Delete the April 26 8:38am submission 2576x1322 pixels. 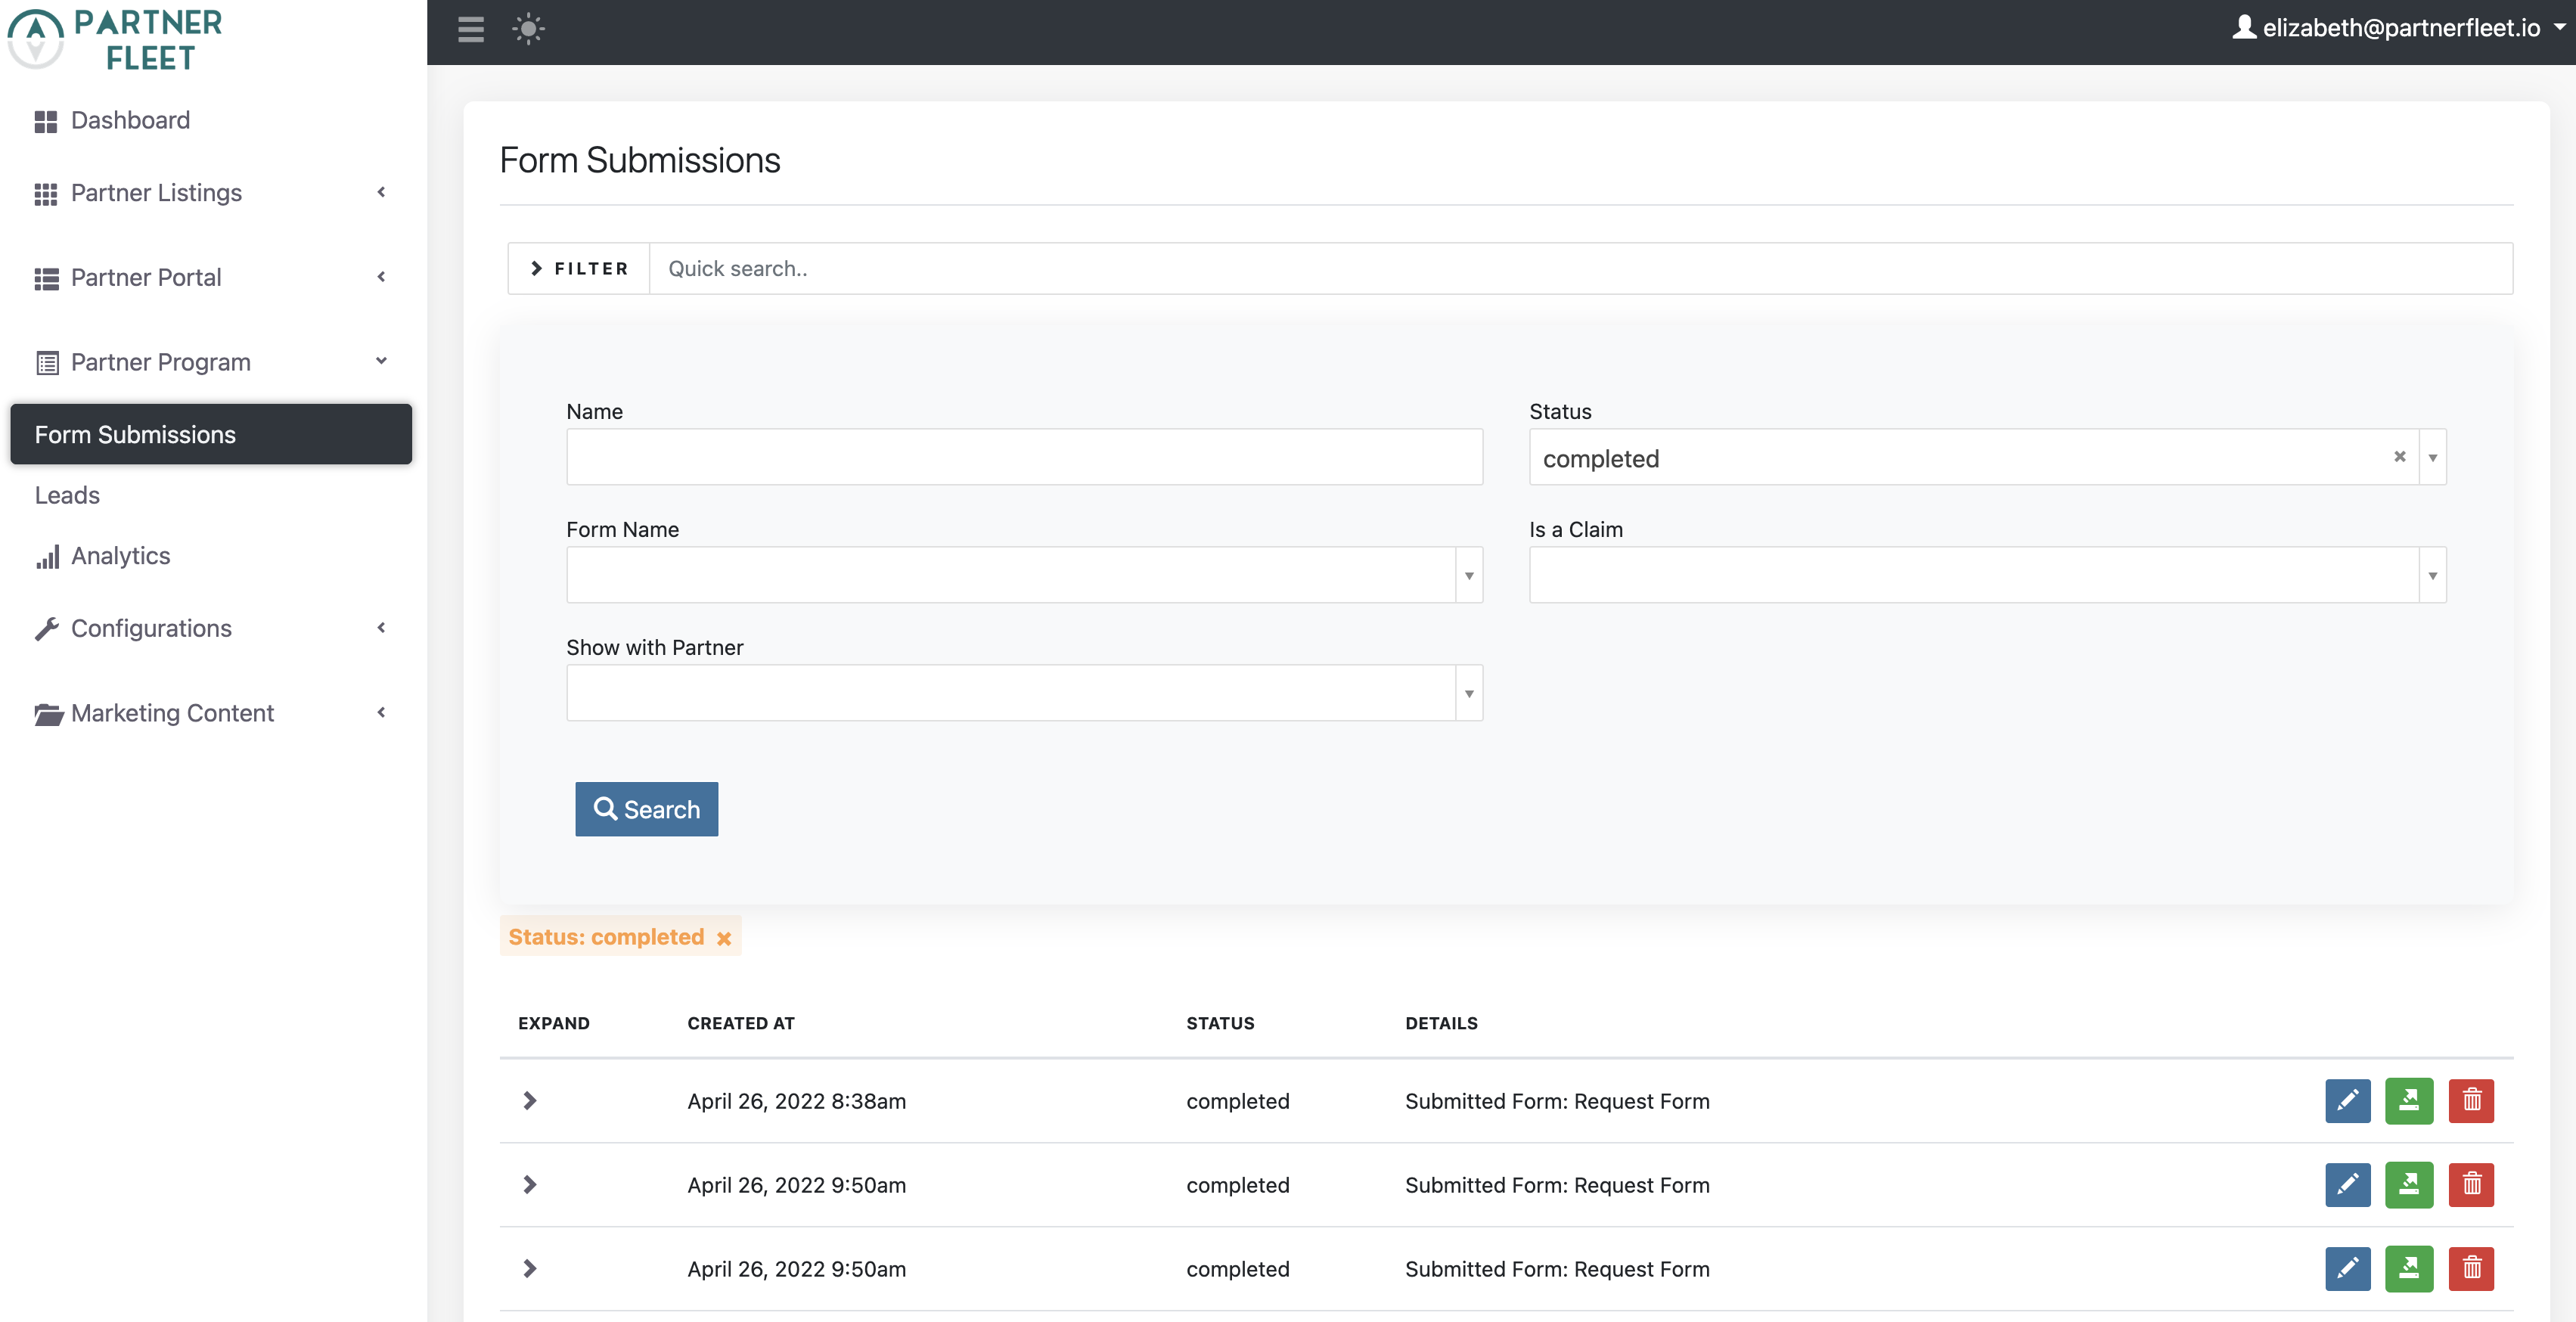2471,1101
